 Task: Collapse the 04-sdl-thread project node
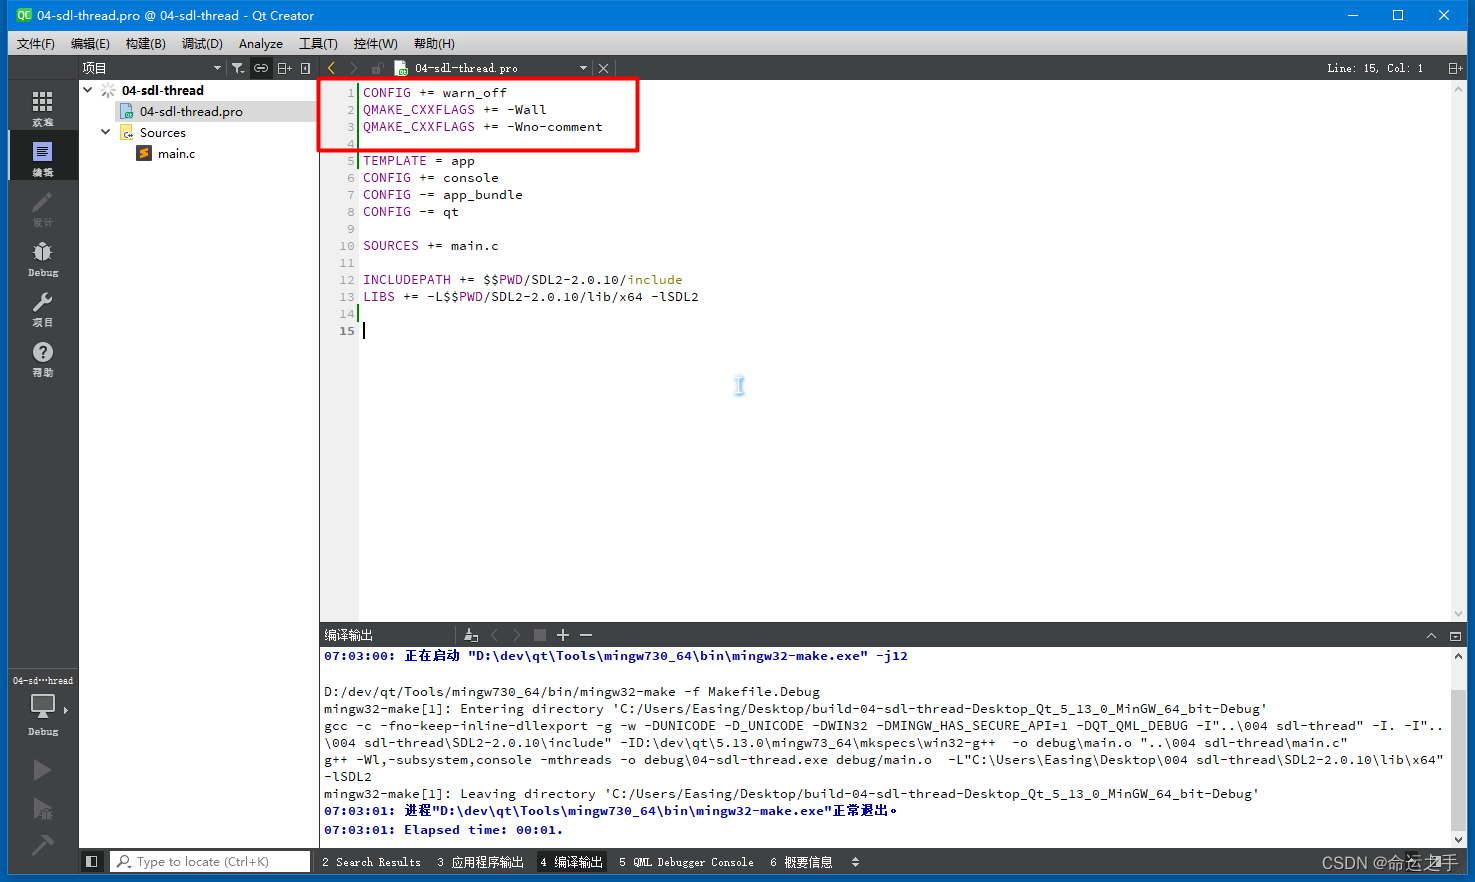point(88,90)
